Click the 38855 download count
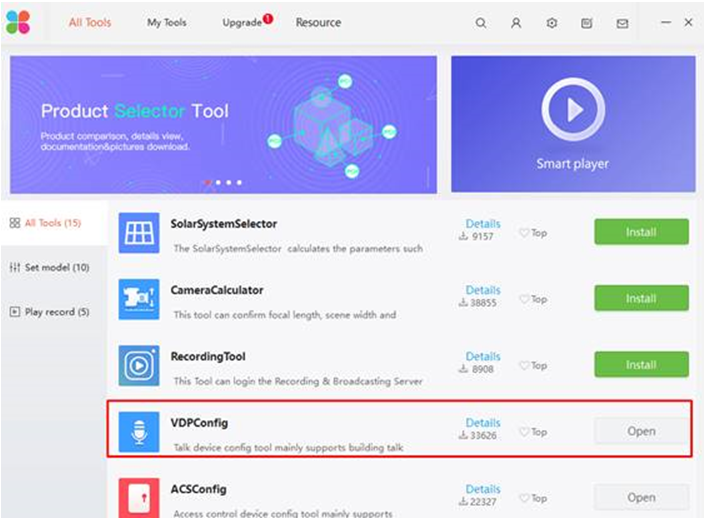This screenshot has height=528, width=710. pos(483,302)
